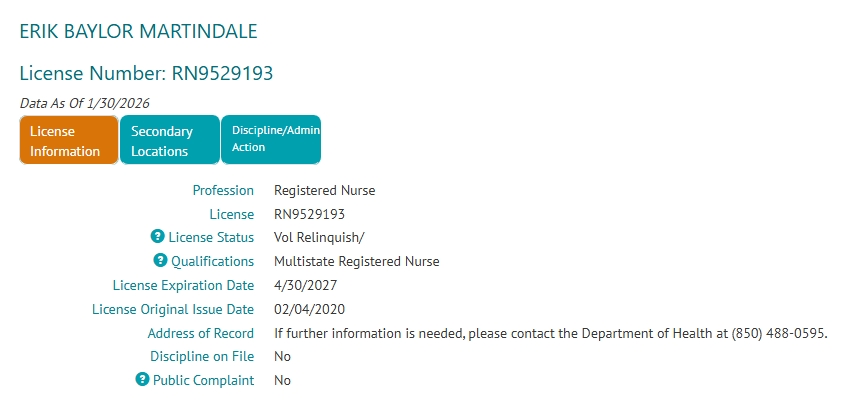Click the question mark icon next to Qualifications

coord(160,261)
